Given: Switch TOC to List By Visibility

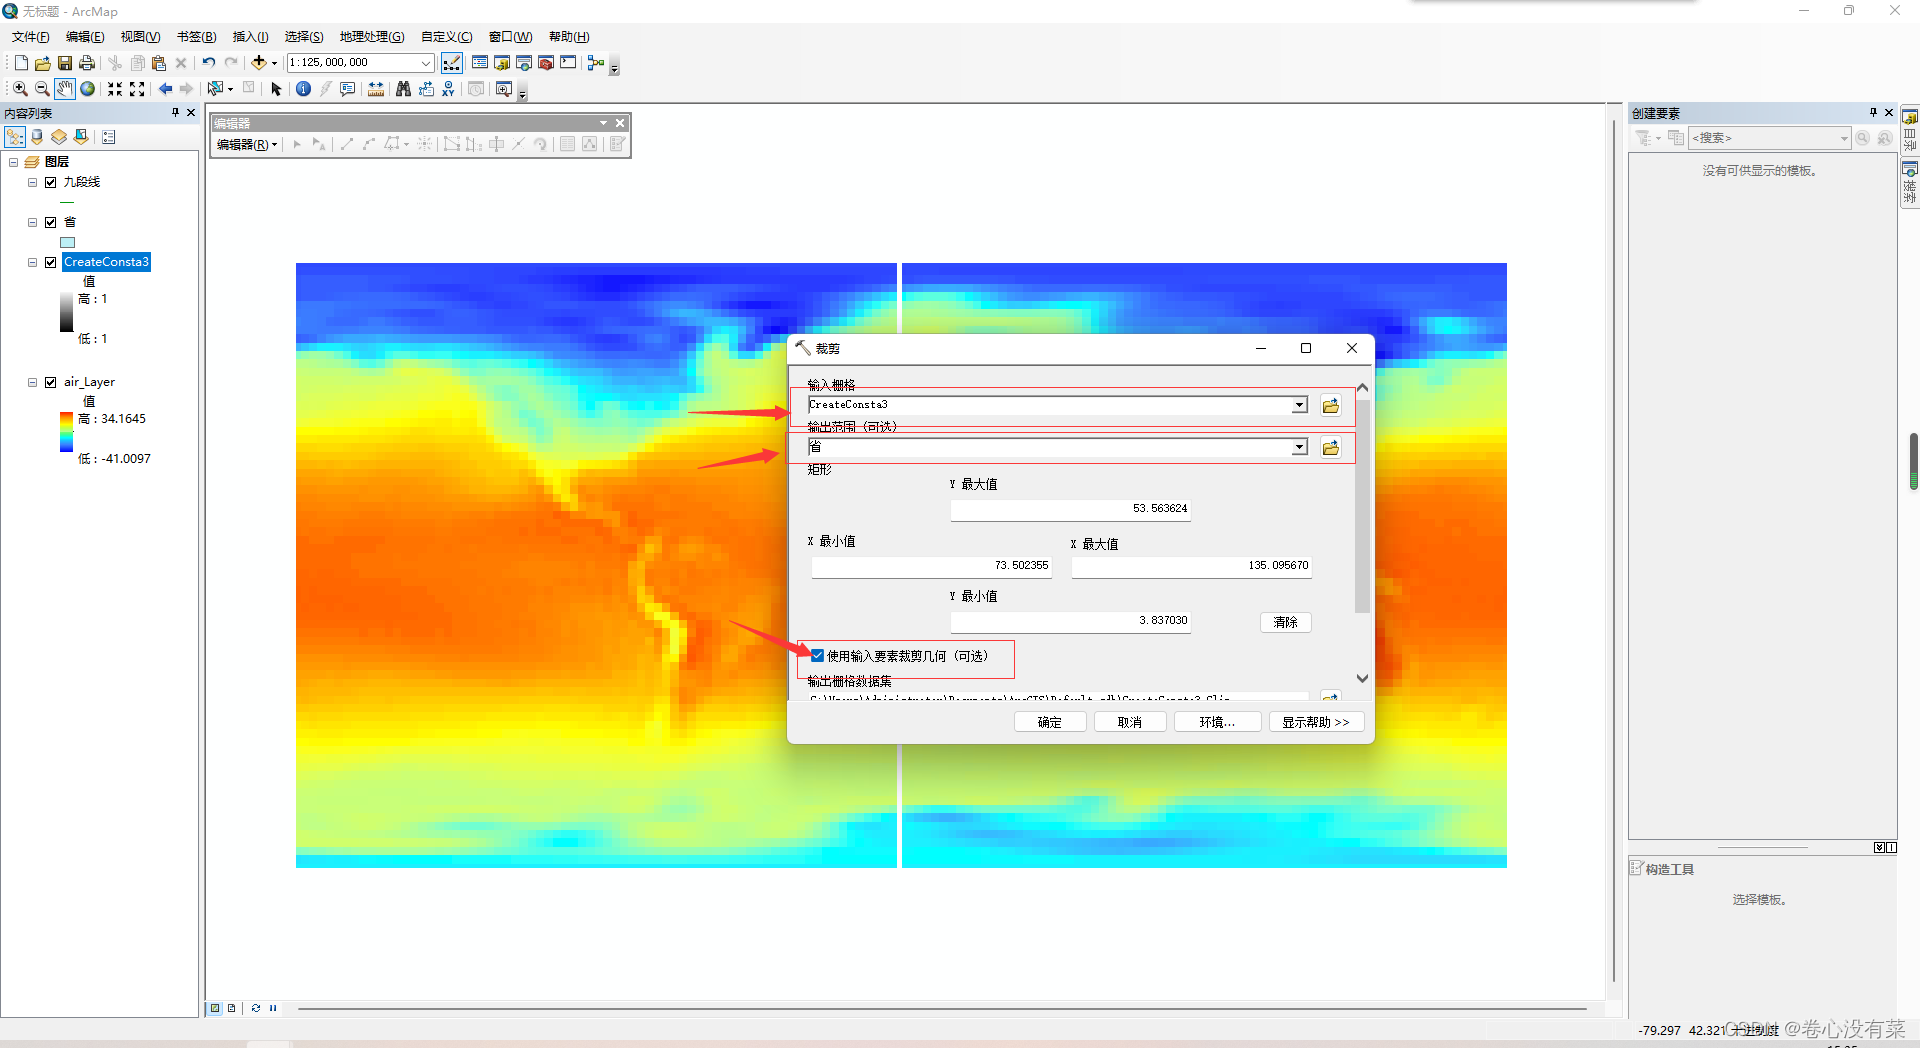Looking at the screenshot, I should pos(59,137).
